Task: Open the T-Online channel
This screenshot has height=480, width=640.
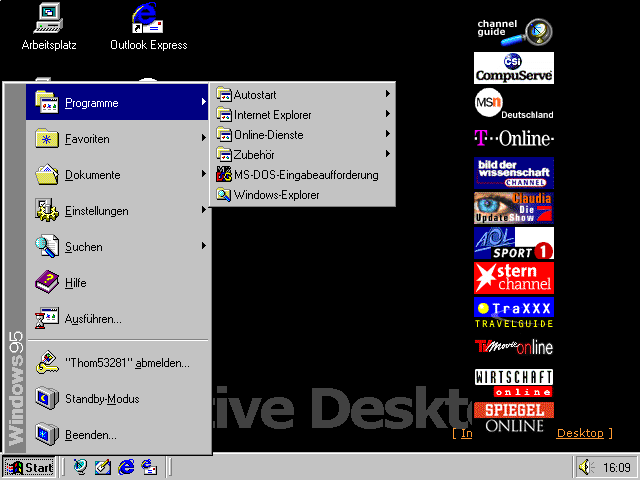Action: pyautogui.click(x=514, y=138)
